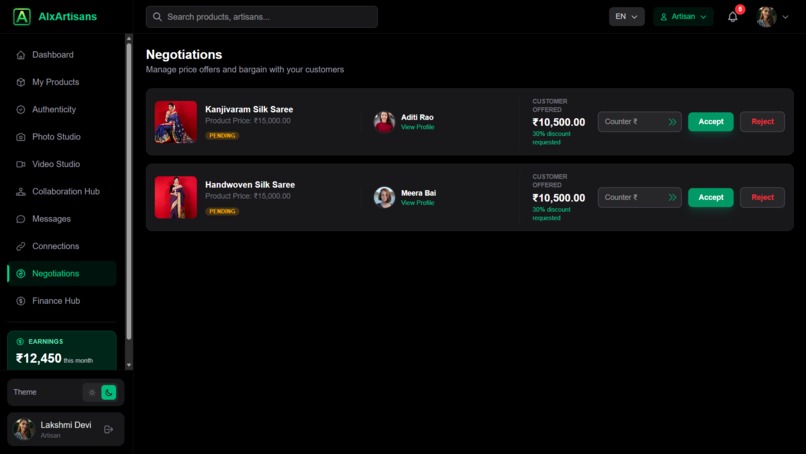This screenshot has width=806, height=454.
Task: Click the Handwoven Silk Saree title
Action: coord(250,185)
